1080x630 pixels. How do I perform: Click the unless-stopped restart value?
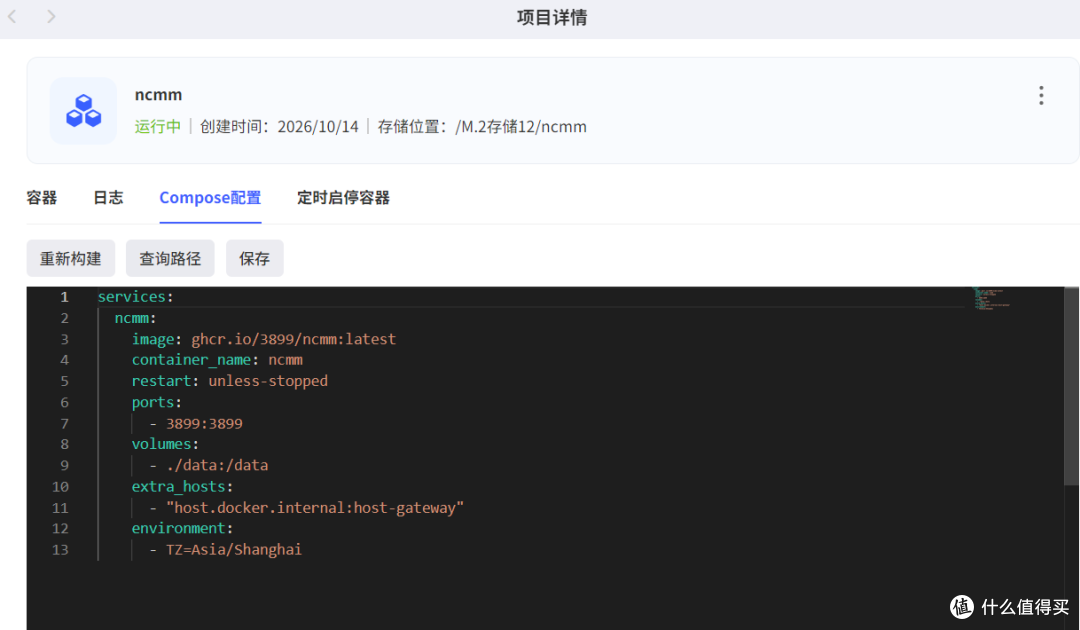click(268, 381)
